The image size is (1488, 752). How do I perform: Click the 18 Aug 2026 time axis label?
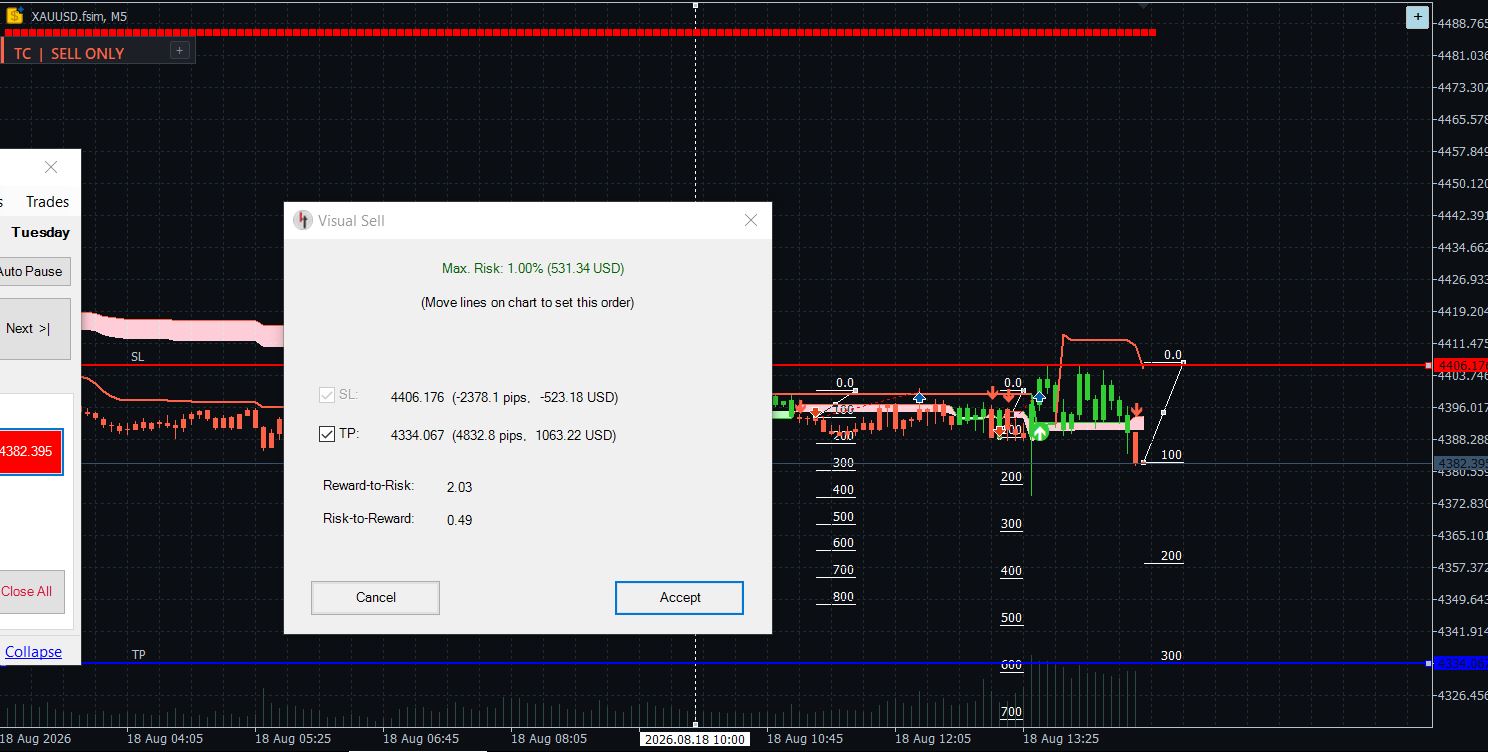coord(36,739)
